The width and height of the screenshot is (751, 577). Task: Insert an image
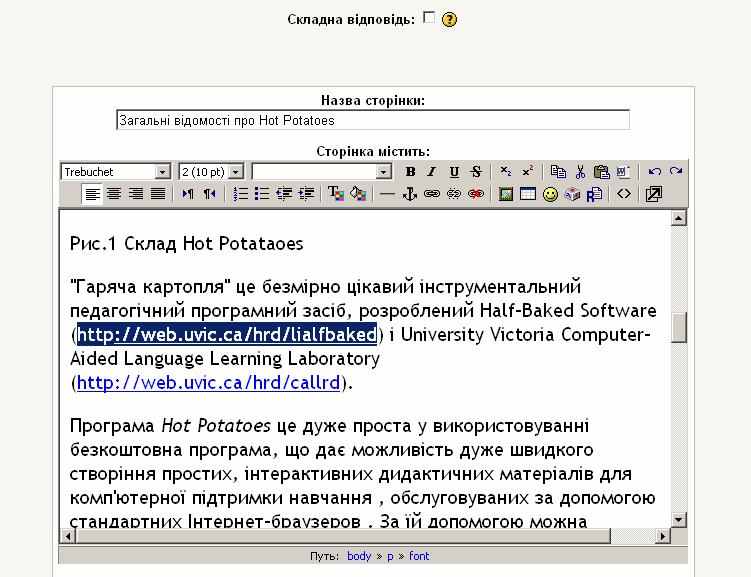coord(506,194)
